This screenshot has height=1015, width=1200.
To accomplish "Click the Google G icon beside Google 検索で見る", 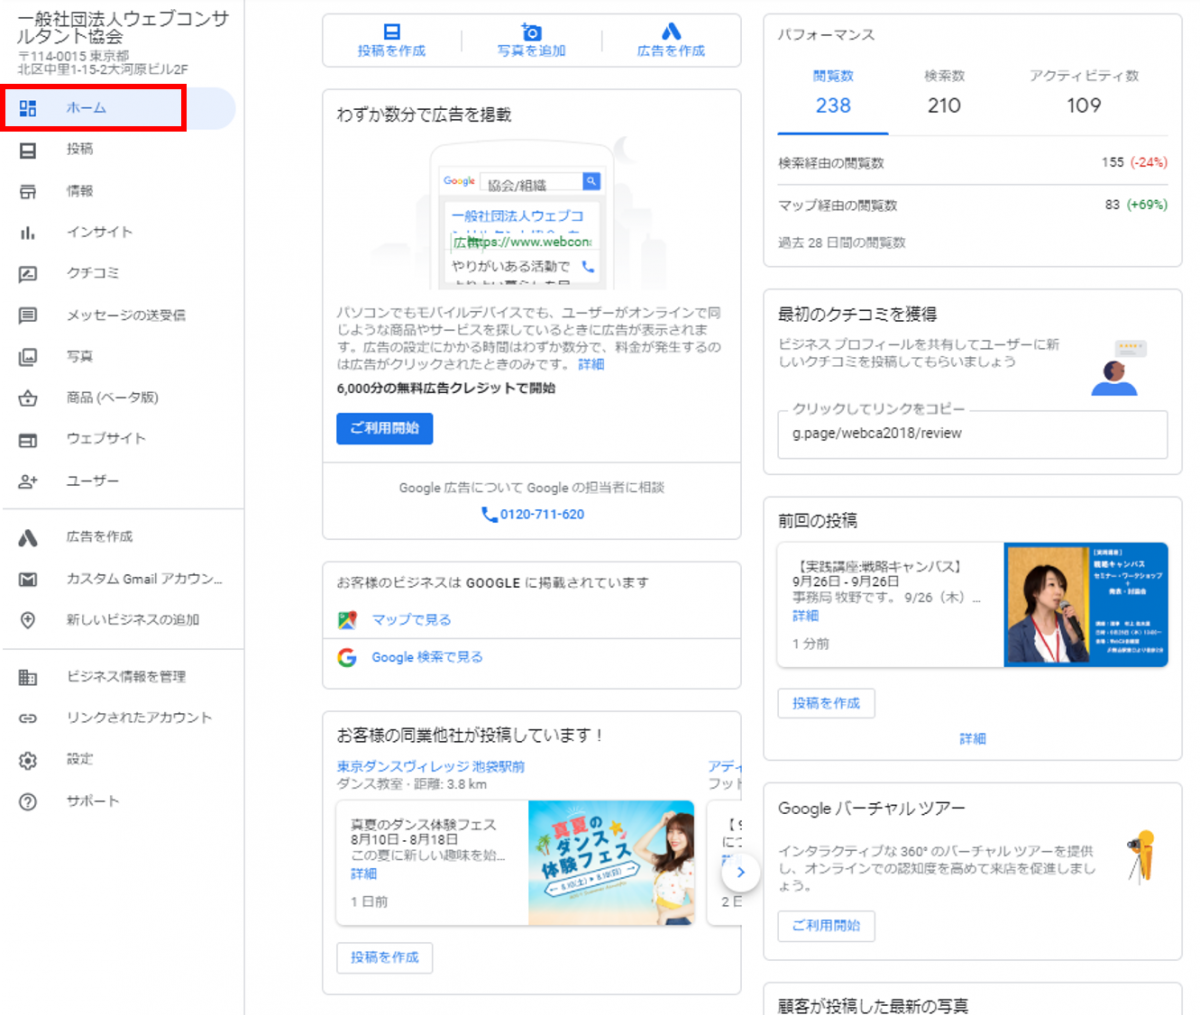I will [347, 658].
